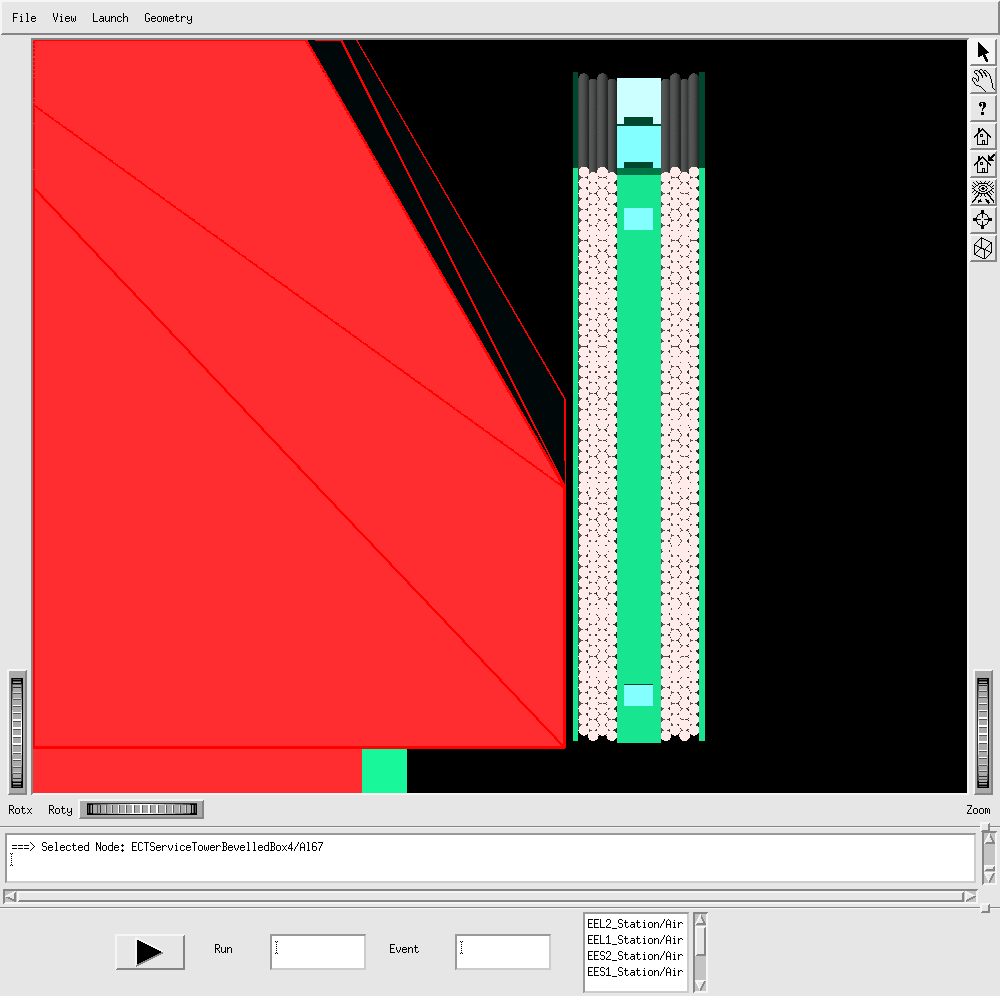This screenshot has height=996, width=1000.
Task: Click the Event input field
Action: [502, 952]
